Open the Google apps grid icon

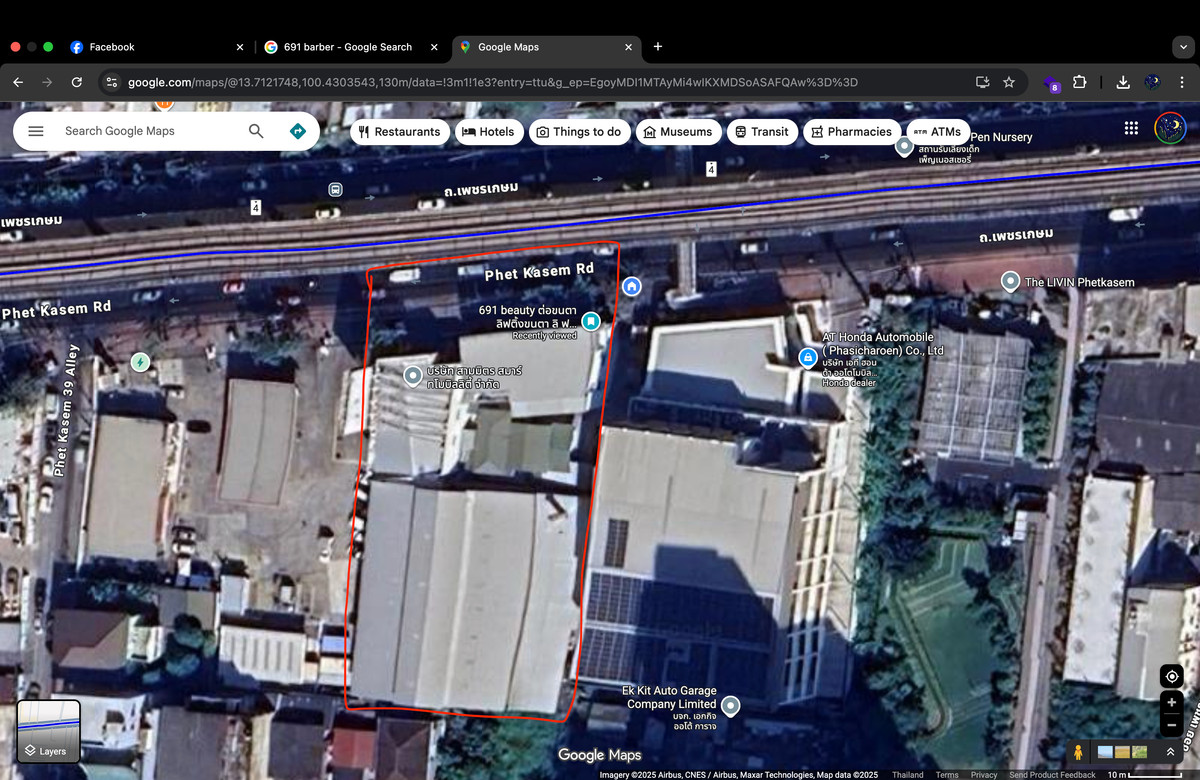point(1131,128)
